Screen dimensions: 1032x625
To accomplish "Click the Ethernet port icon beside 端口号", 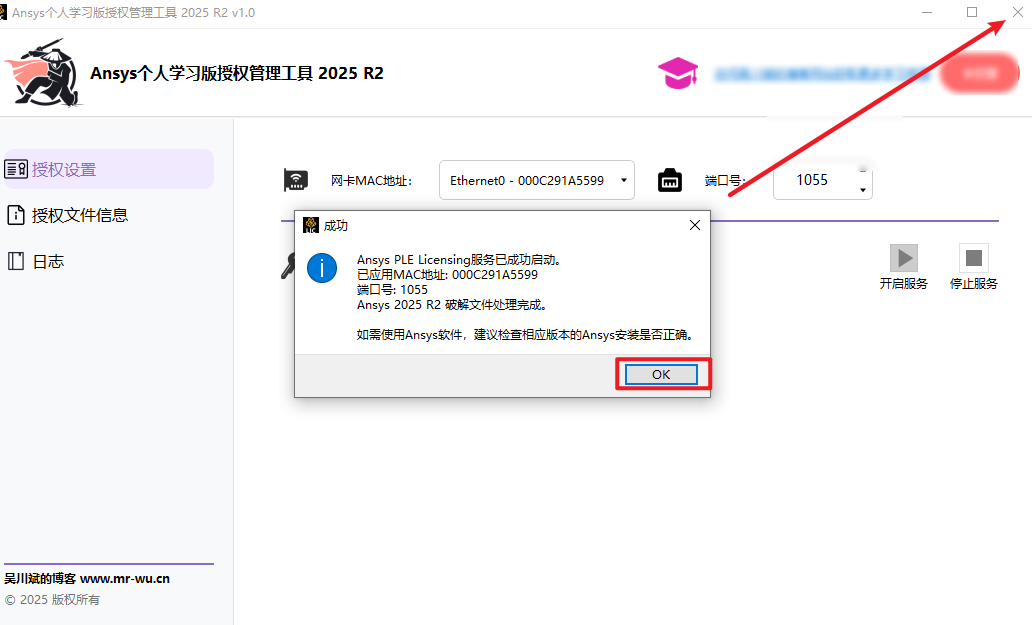I will coord(669,180).
